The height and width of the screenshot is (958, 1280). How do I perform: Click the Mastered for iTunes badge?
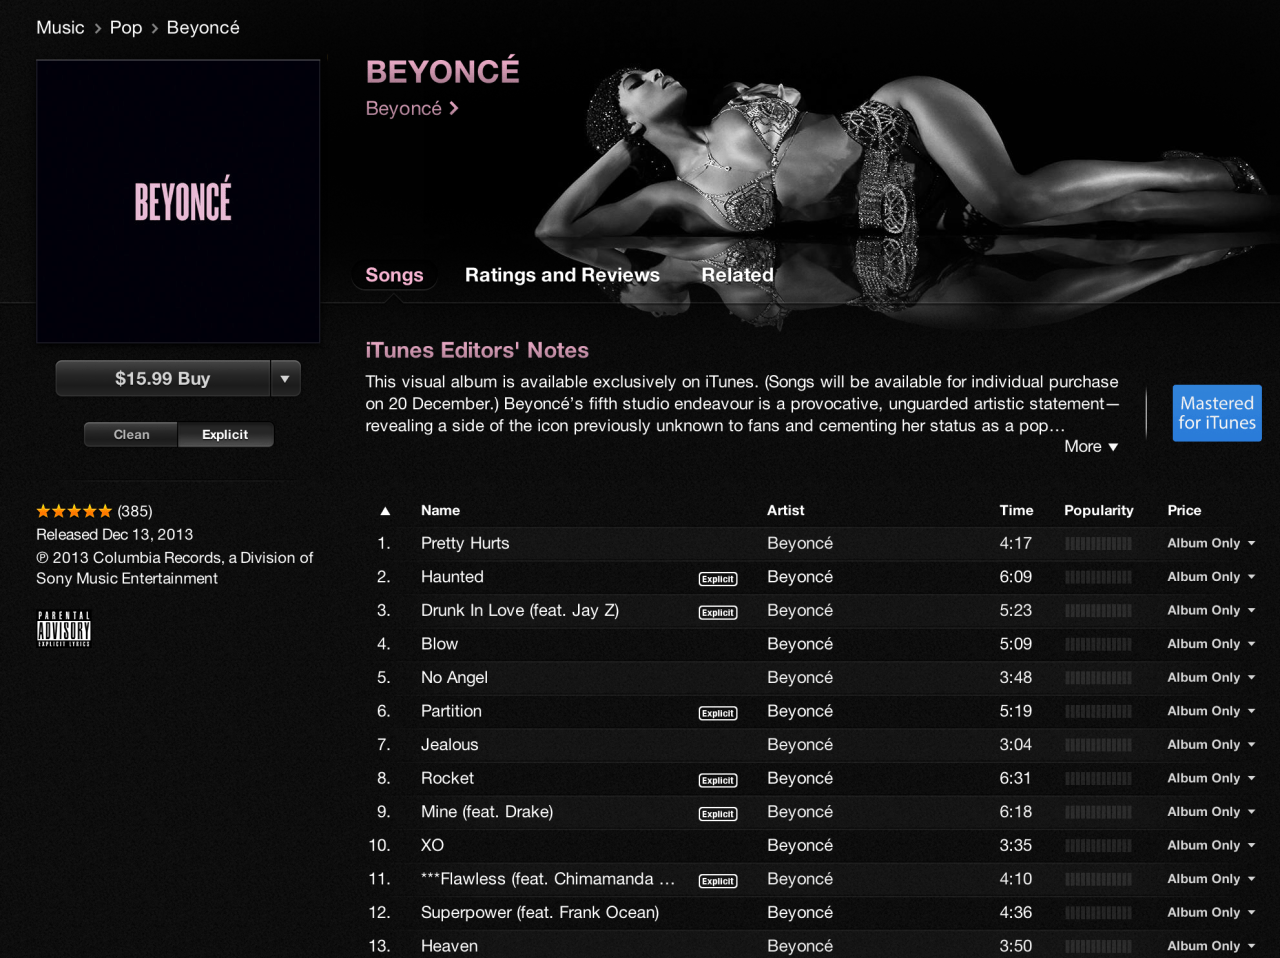(x=1217, y=413)
